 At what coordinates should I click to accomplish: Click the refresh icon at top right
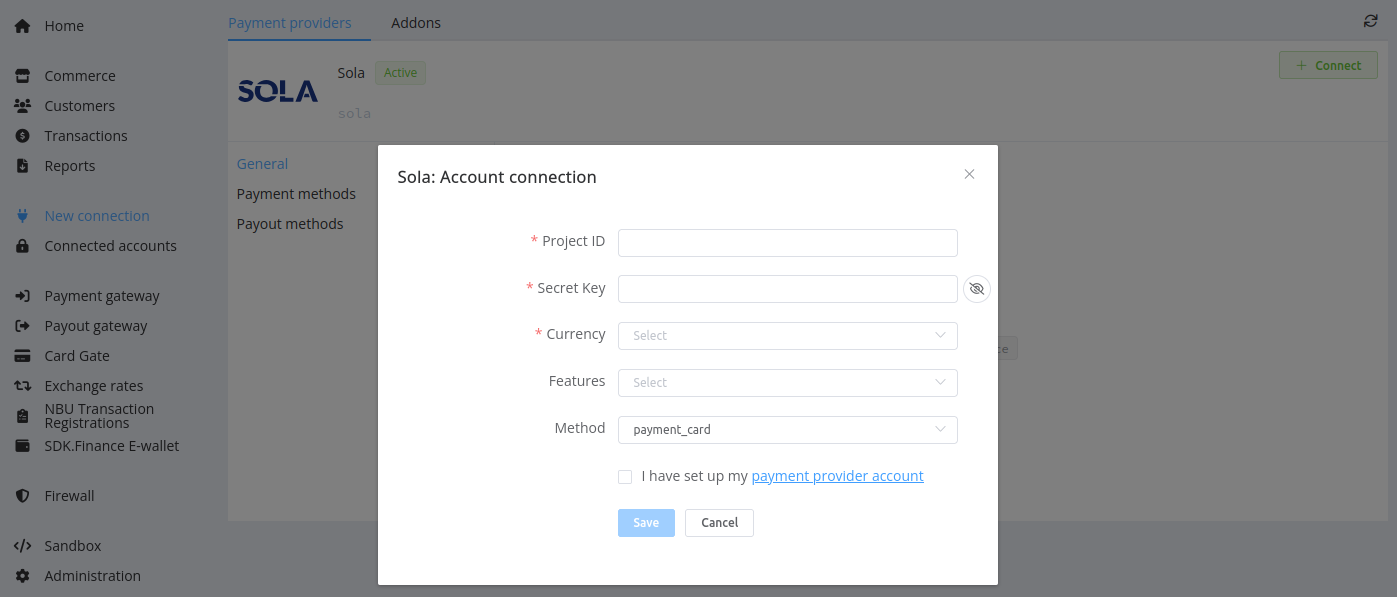pyautogui.click(x=1370, y=21)
